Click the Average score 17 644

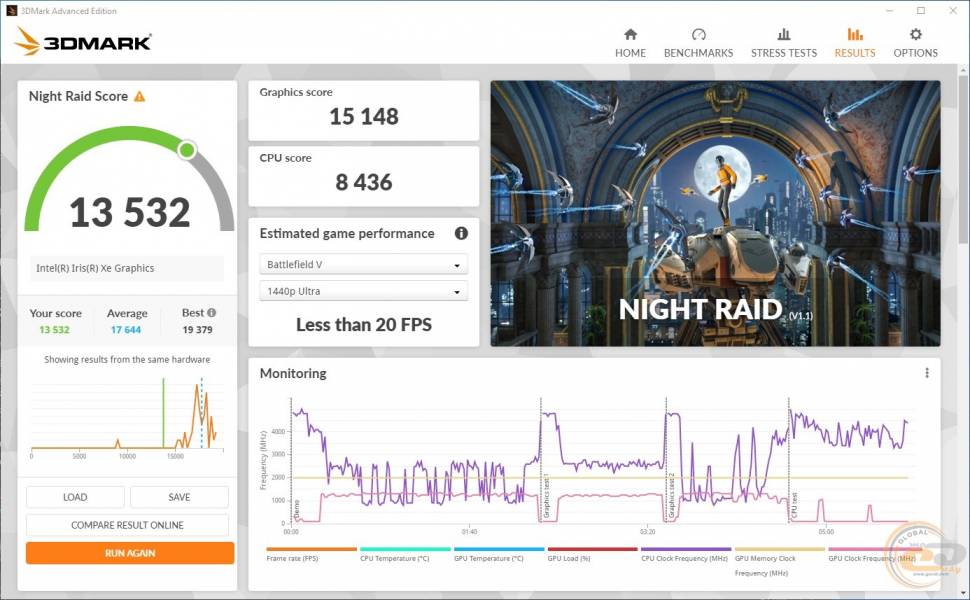[x=126, y=330]
